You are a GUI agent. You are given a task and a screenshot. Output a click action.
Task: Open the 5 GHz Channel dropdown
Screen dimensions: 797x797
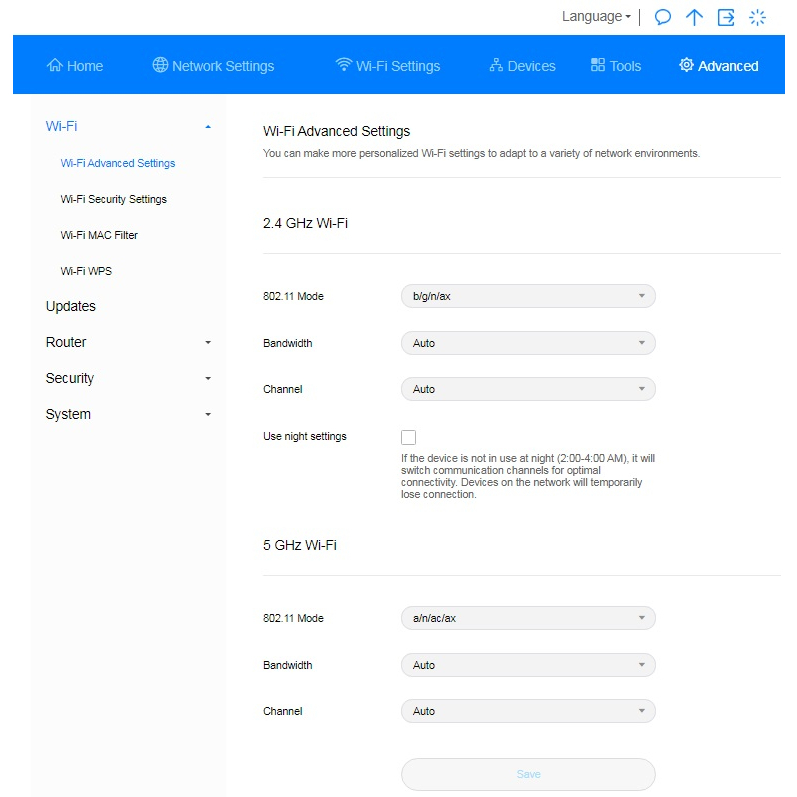click(x=528, y=711)
